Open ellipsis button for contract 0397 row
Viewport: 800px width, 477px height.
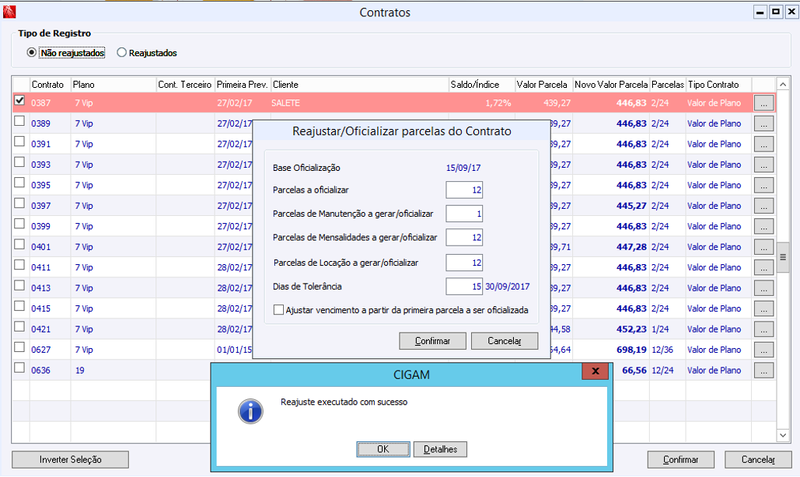763,206
